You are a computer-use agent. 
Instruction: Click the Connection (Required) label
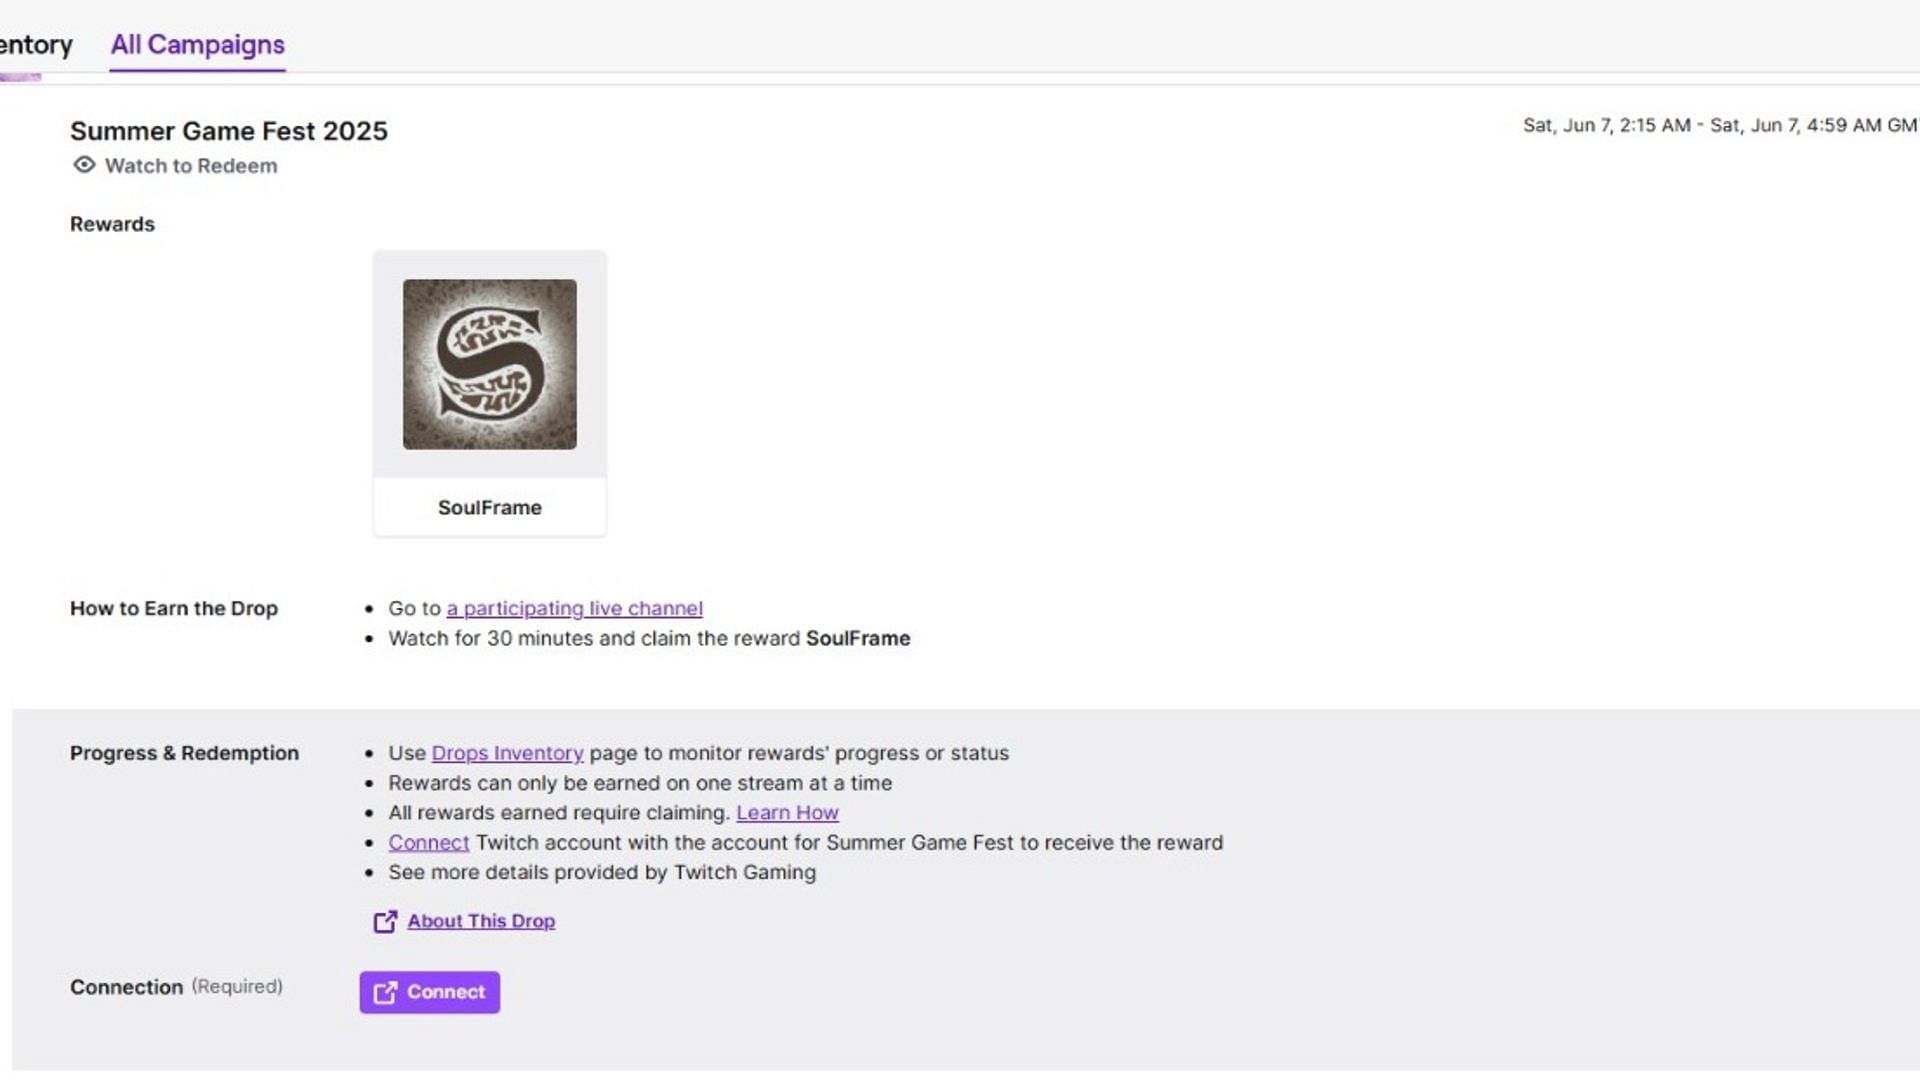176,987
